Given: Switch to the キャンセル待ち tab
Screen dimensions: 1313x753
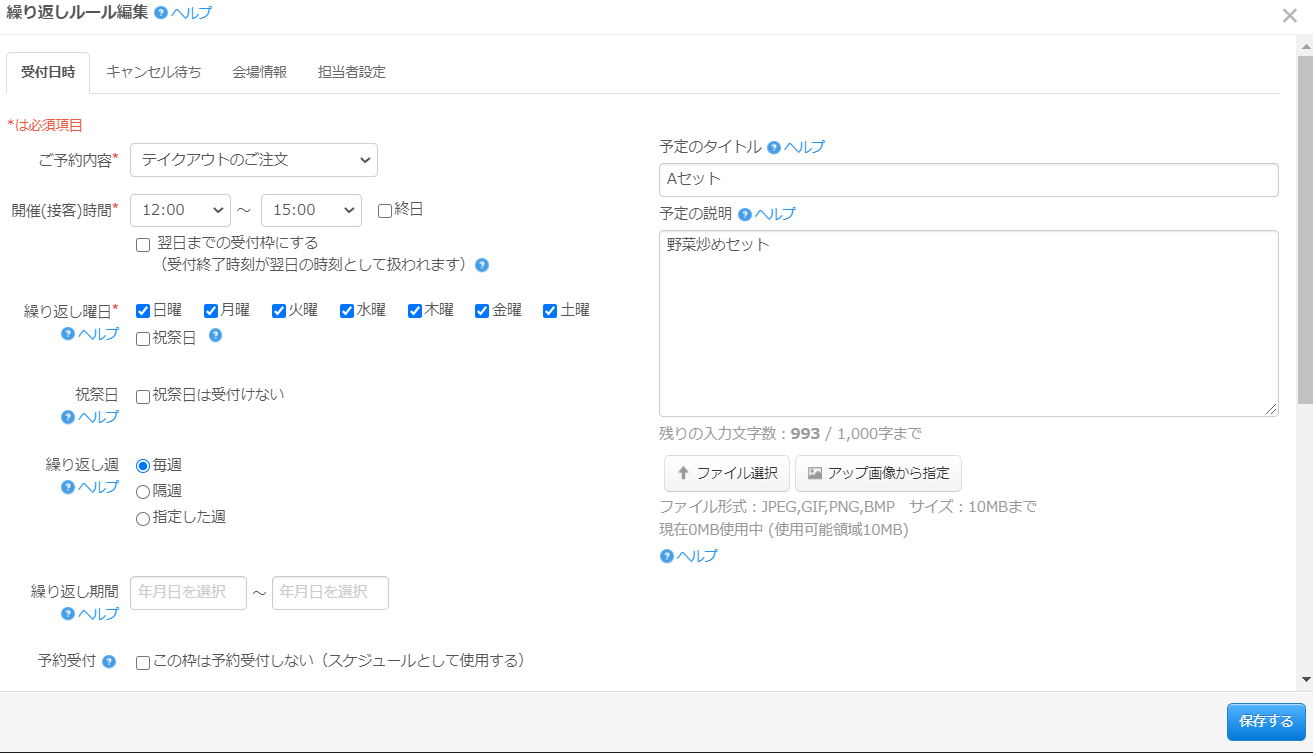Looking at the screenshot, I should [x=154, y=72].
